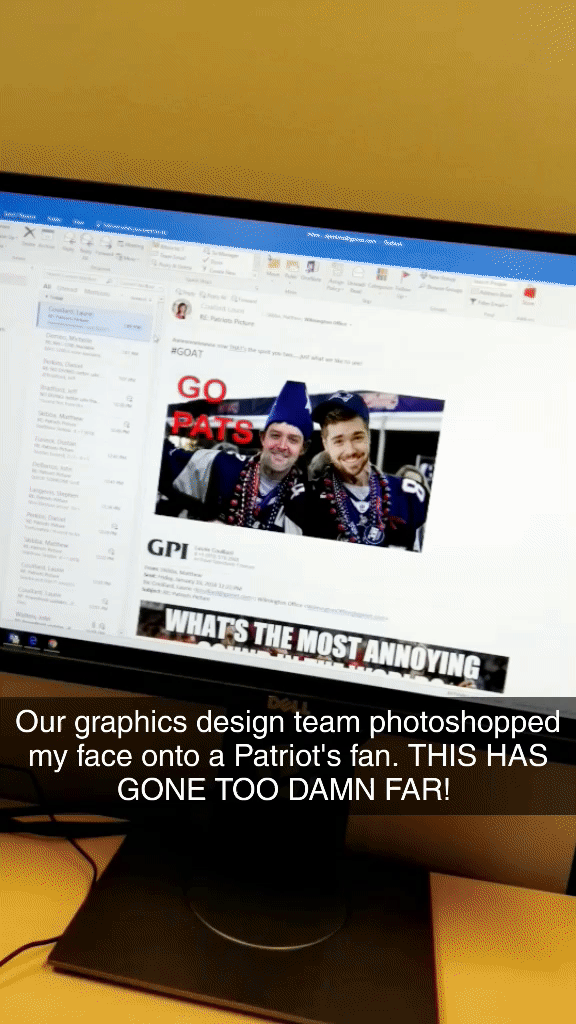The image size is (576, 1024).
Task: Click the sender's avatar photo
Action: 182,310
